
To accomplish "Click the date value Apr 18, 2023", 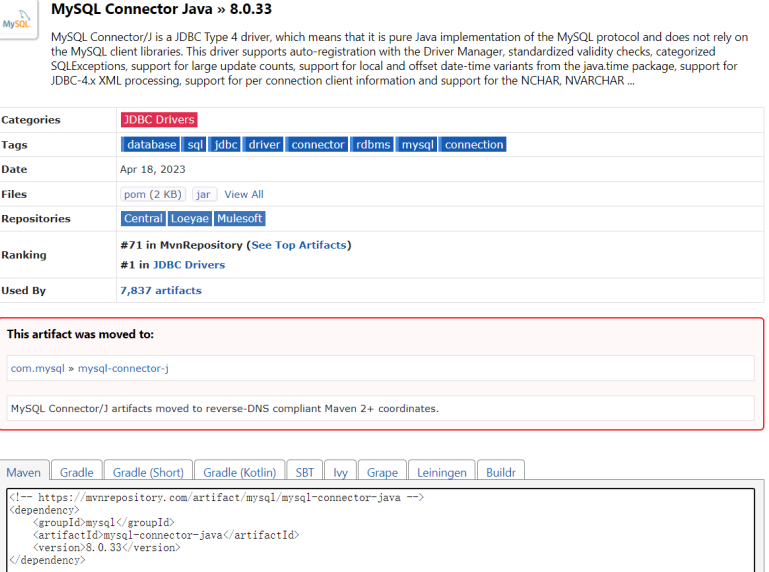I will click(153, 169).
